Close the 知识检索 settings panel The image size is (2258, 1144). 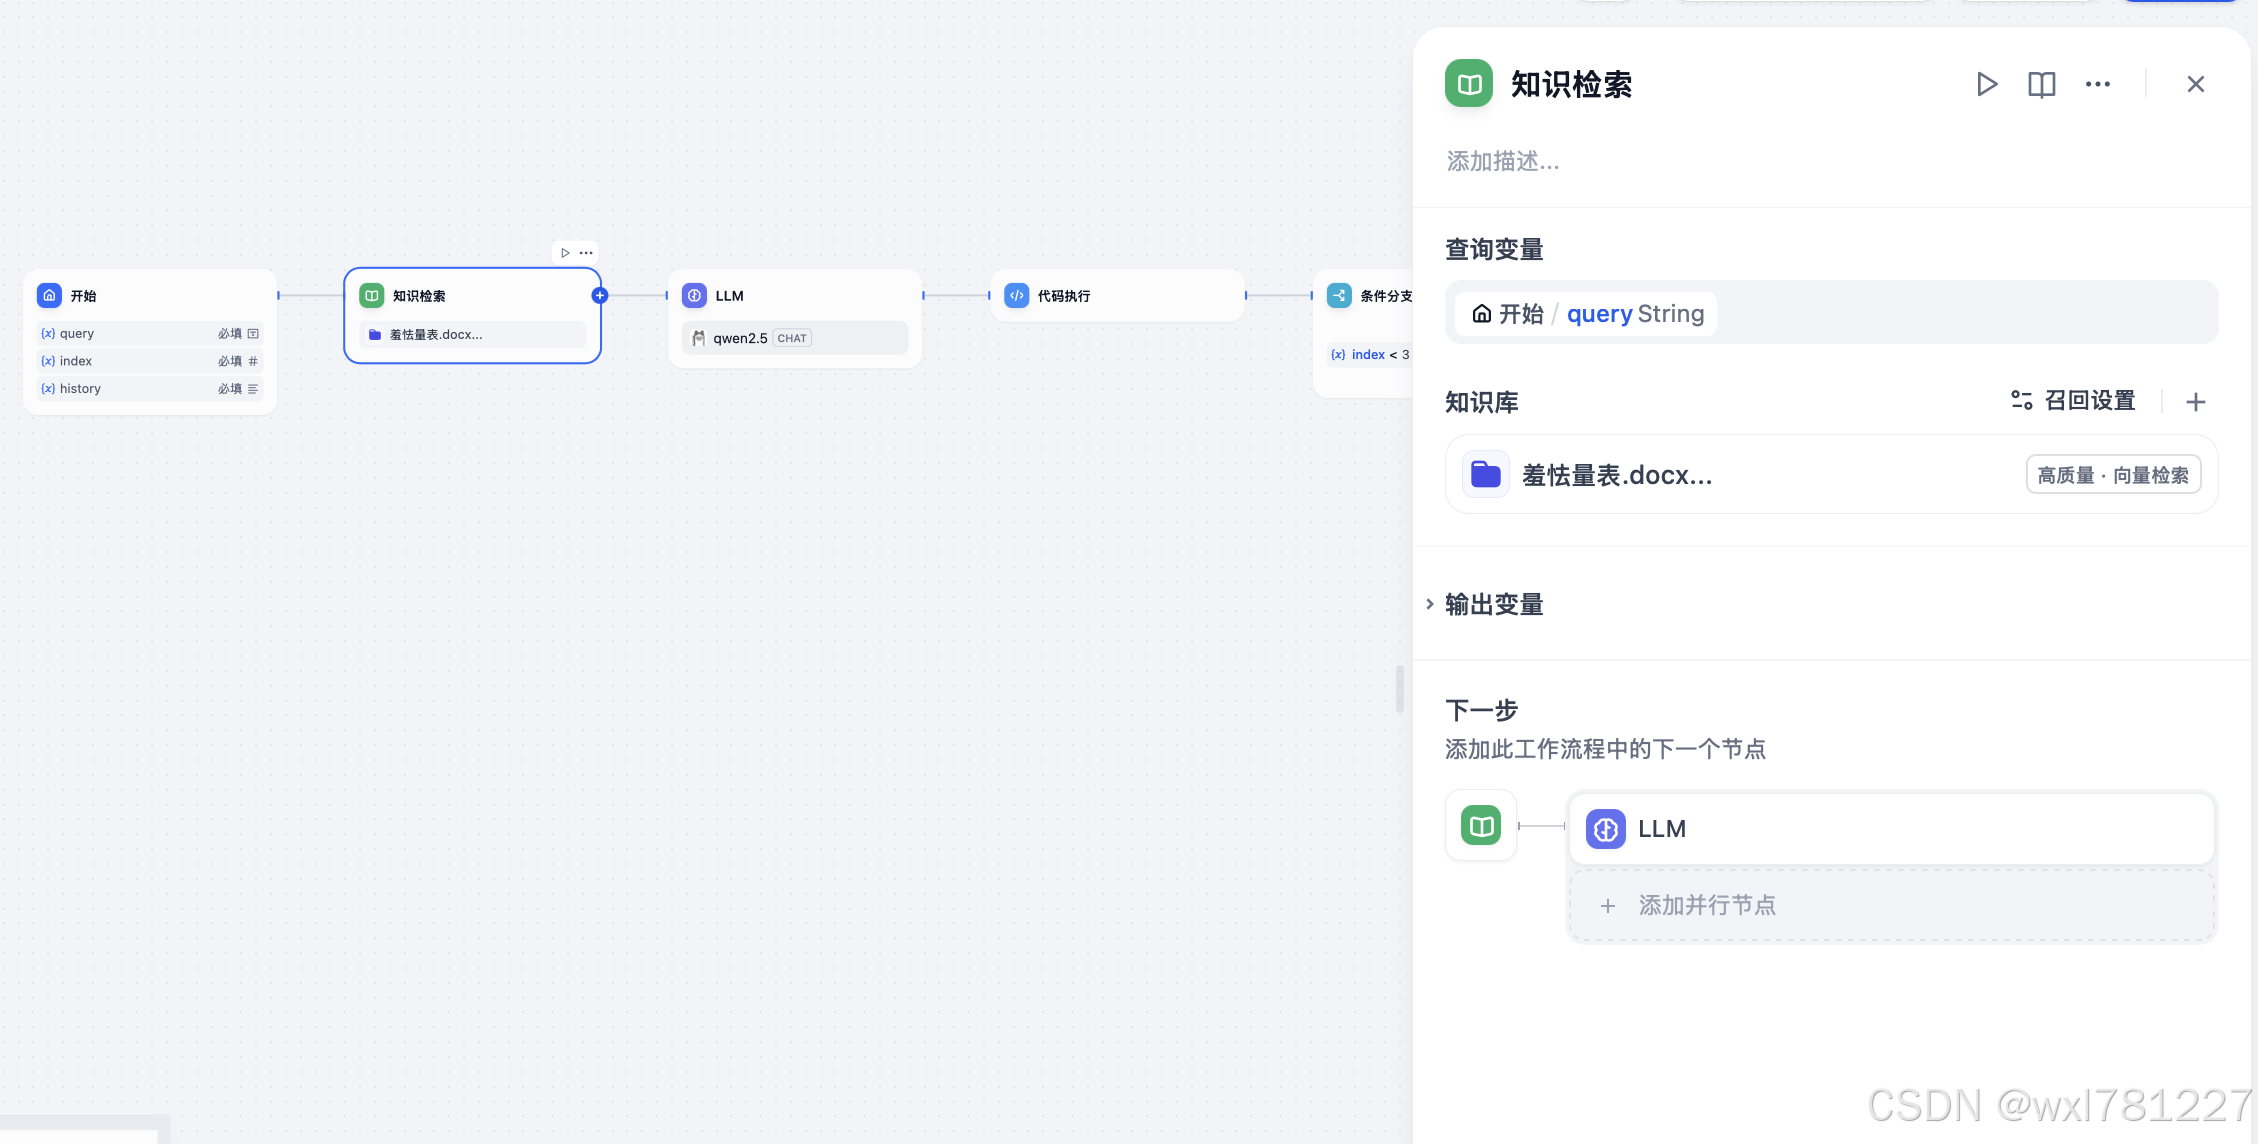pos(2196,84)
